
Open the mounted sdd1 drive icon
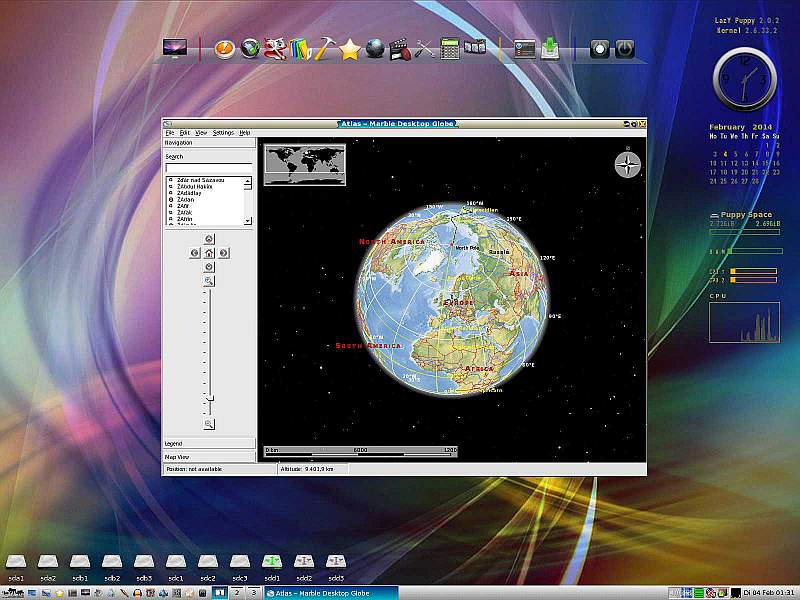tap(272, 562)
